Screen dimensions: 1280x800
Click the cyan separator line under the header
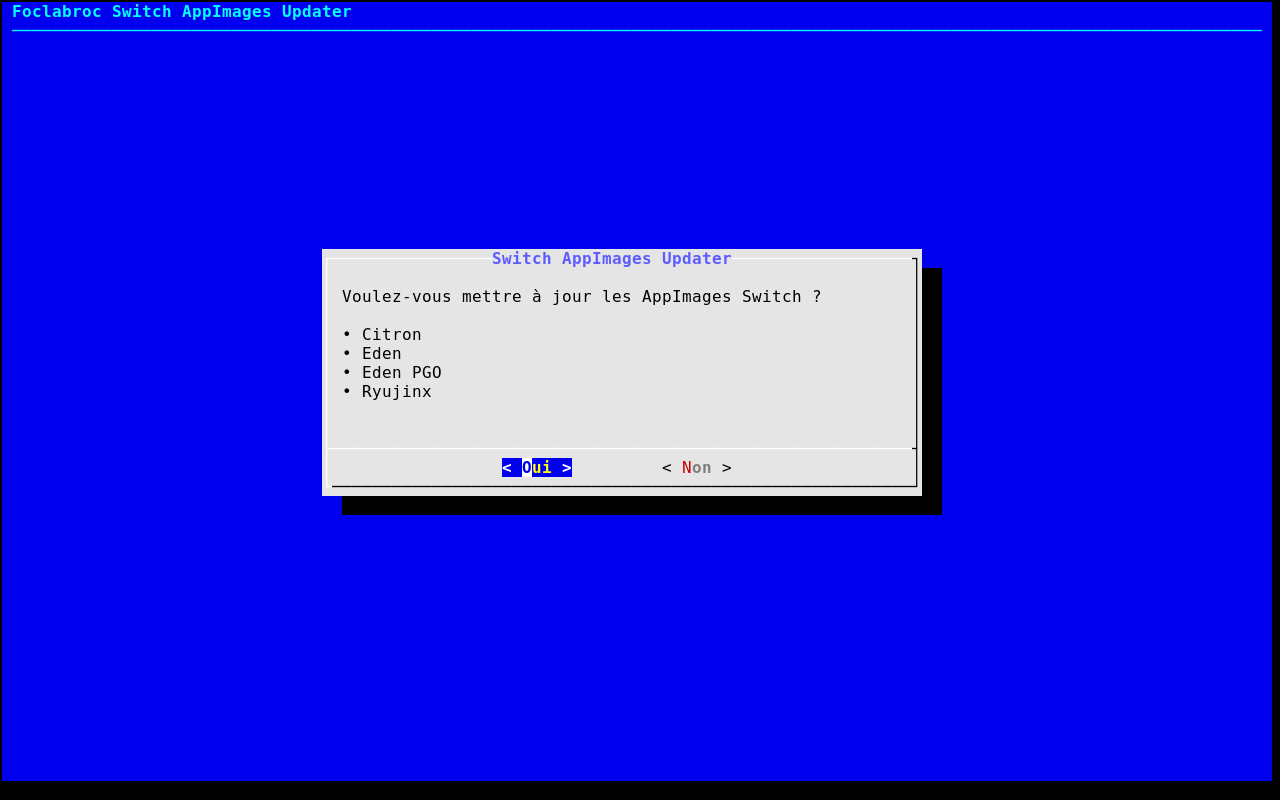coord(636,31)
